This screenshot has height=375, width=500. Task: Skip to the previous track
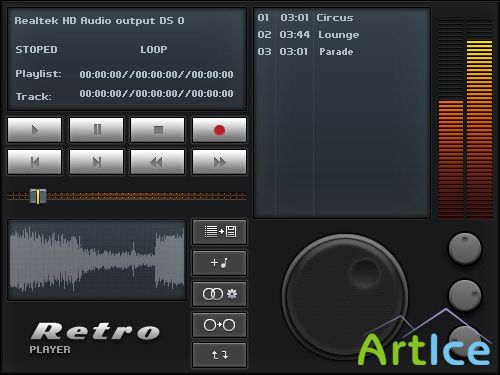pos(35,162)
